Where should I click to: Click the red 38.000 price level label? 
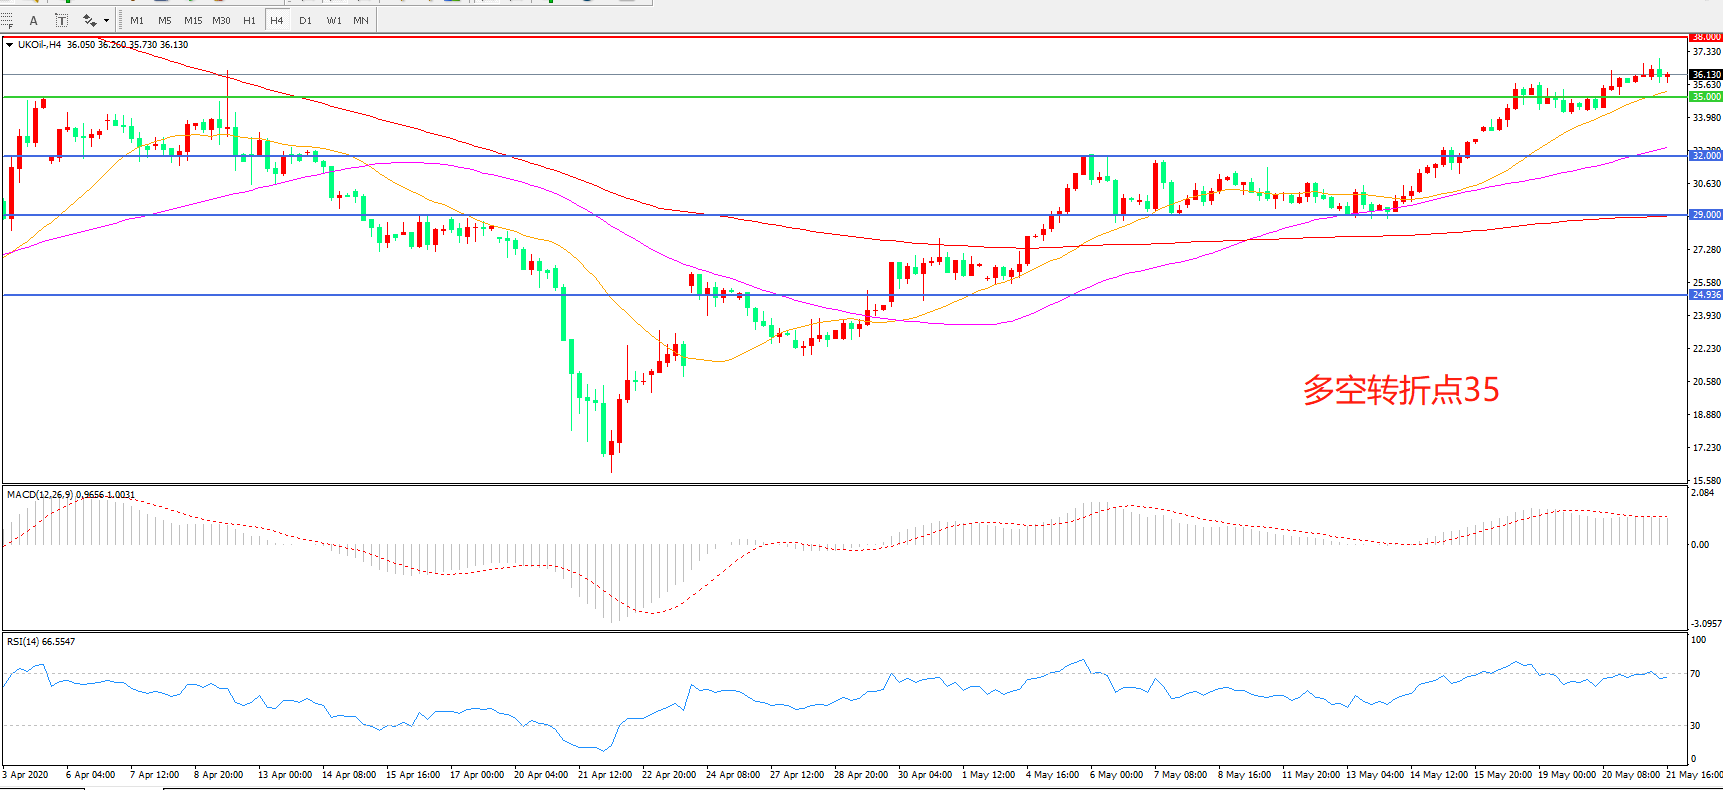(1705, 37)
